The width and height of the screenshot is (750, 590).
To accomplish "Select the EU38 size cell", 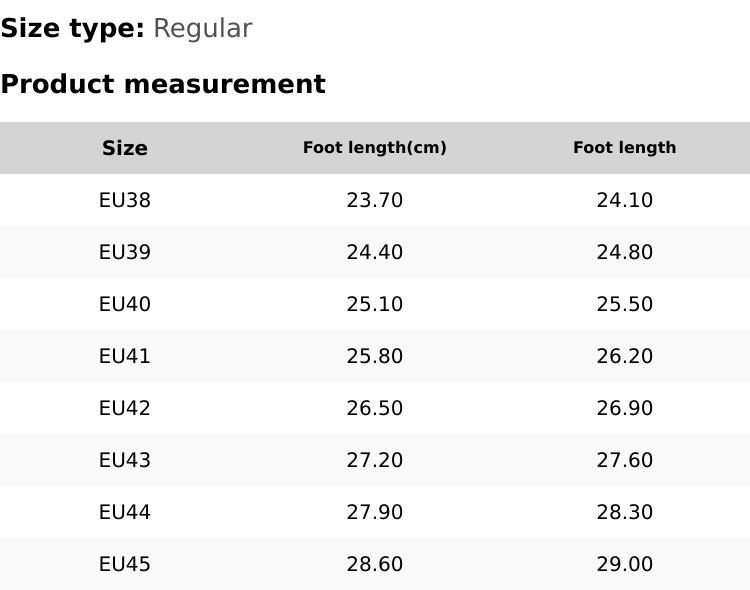I will coord(125,200).
